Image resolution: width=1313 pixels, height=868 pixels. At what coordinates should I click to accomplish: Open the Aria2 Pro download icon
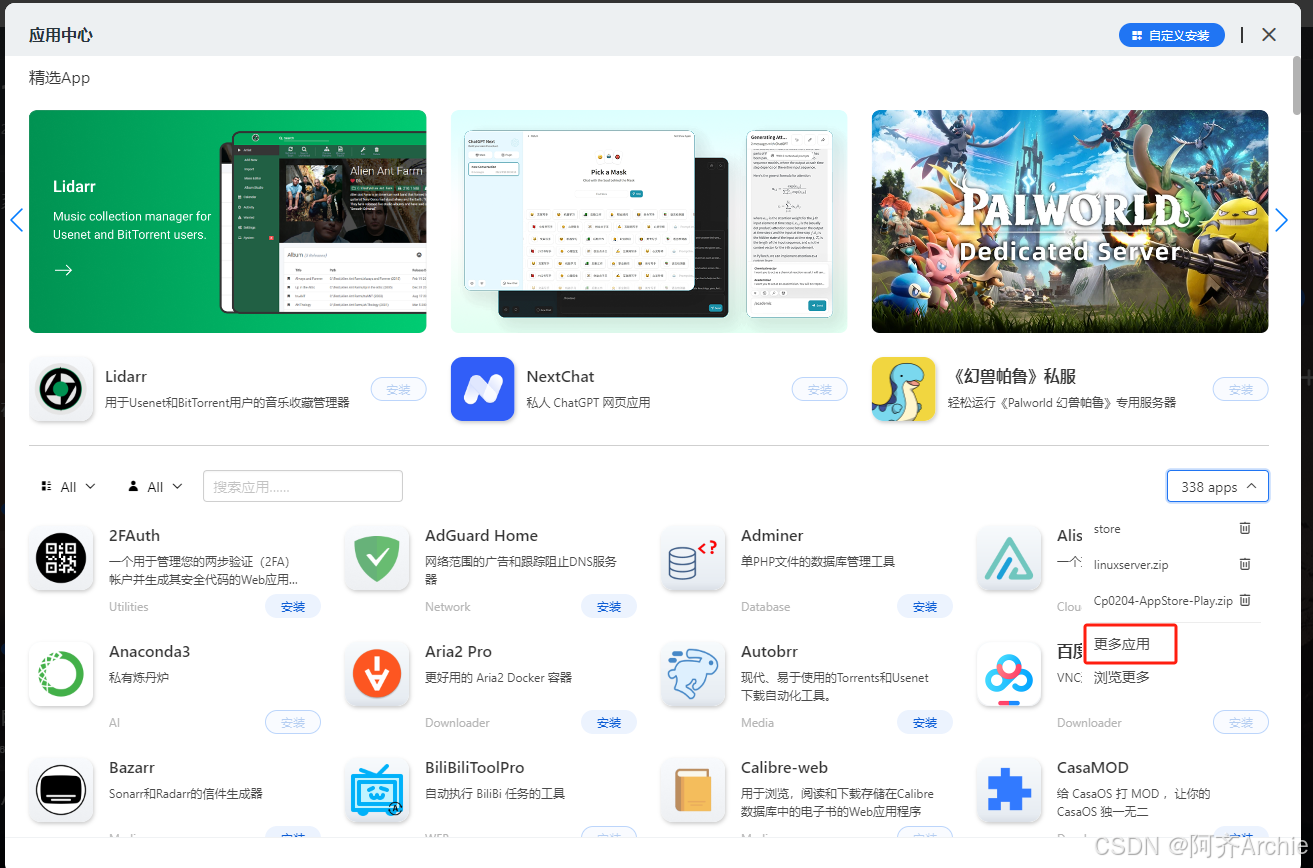[x=377, y=674]
